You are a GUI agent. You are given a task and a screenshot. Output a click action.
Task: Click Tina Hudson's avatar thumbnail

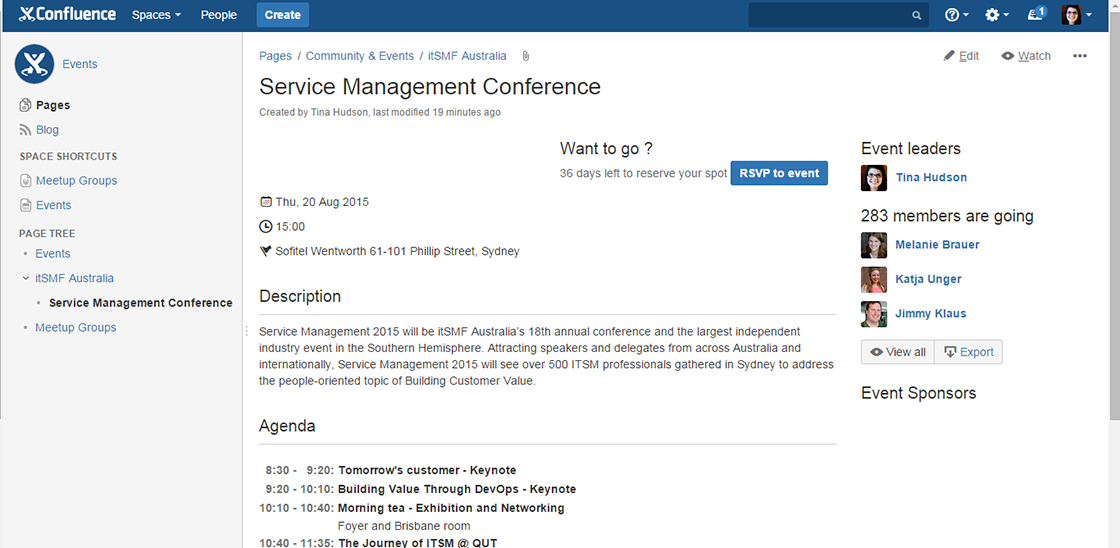tap(874, 178)
